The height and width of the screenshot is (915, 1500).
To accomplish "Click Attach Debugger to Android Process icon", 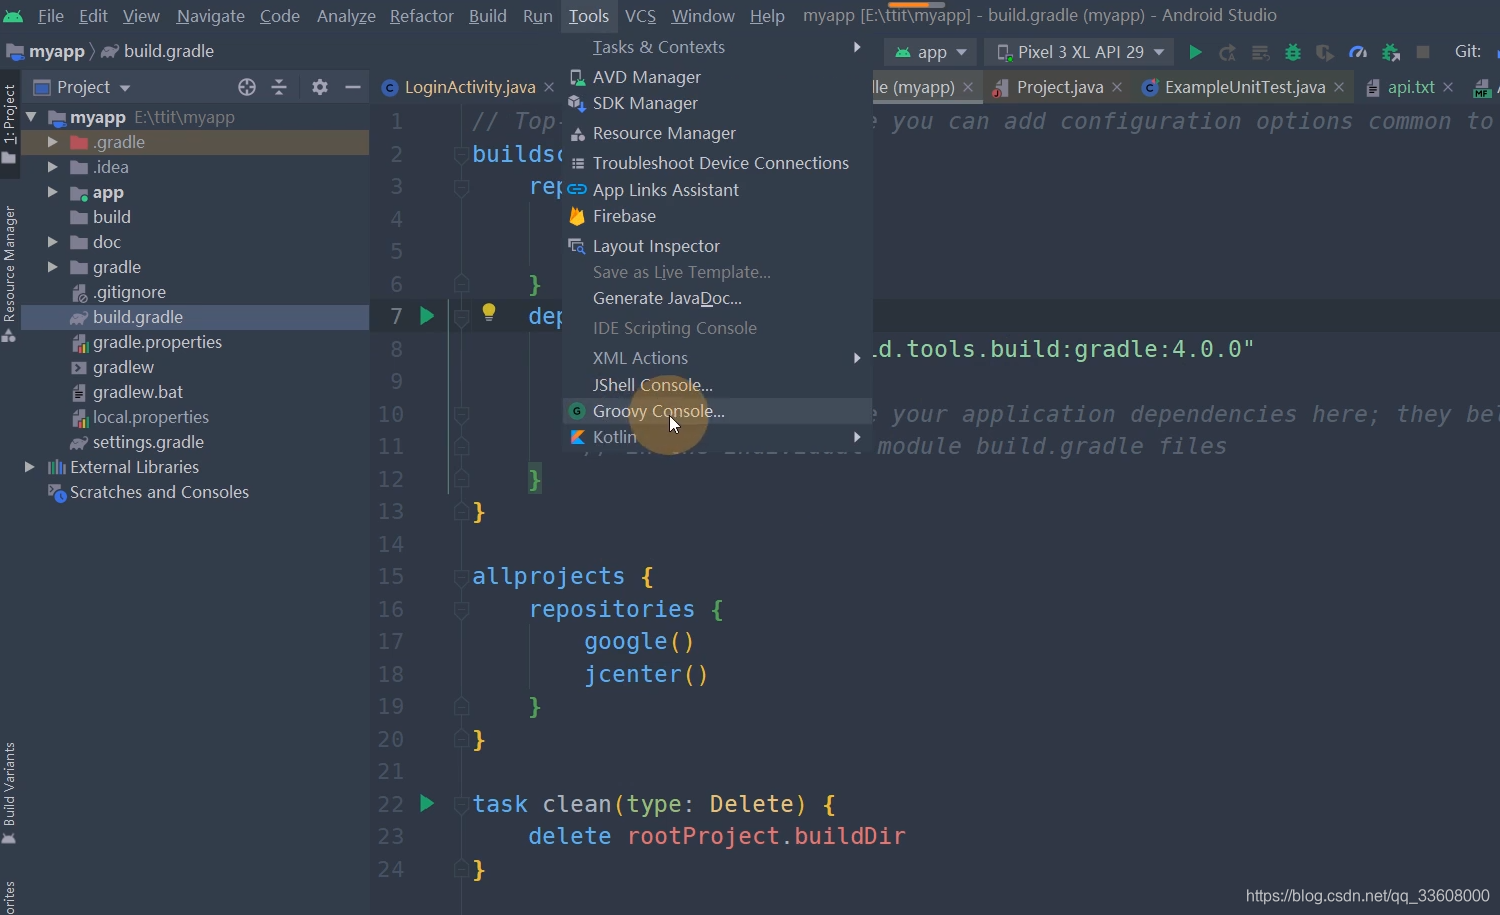I will coord(1390,52).
